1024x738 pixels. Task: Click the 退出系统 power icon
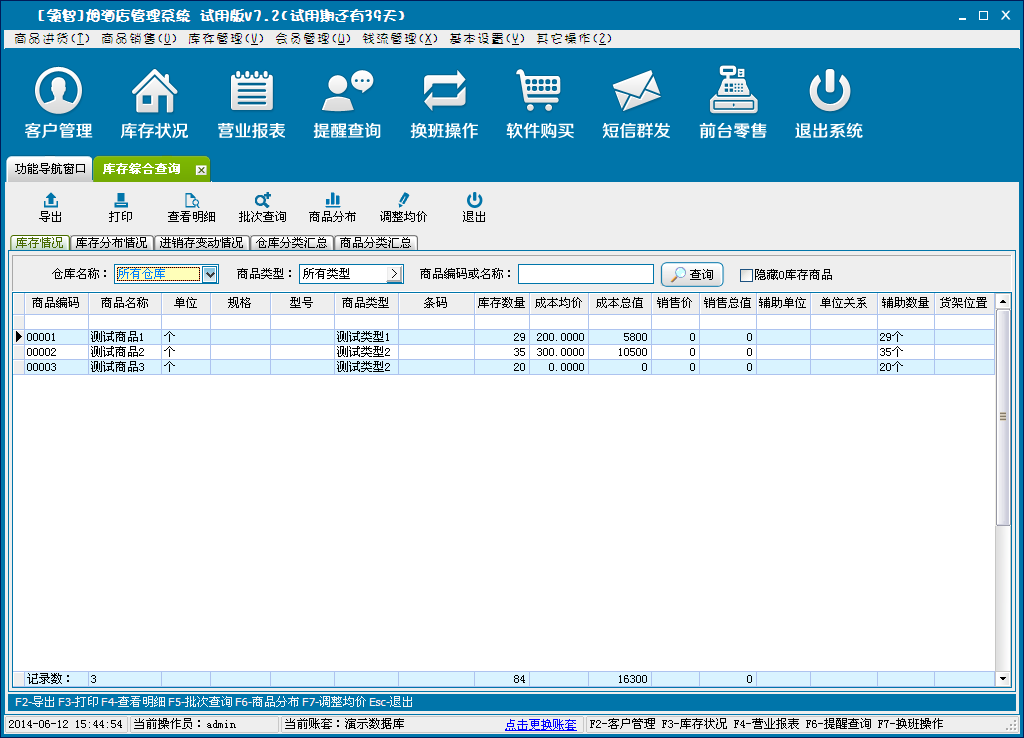(x=829, y=92)
